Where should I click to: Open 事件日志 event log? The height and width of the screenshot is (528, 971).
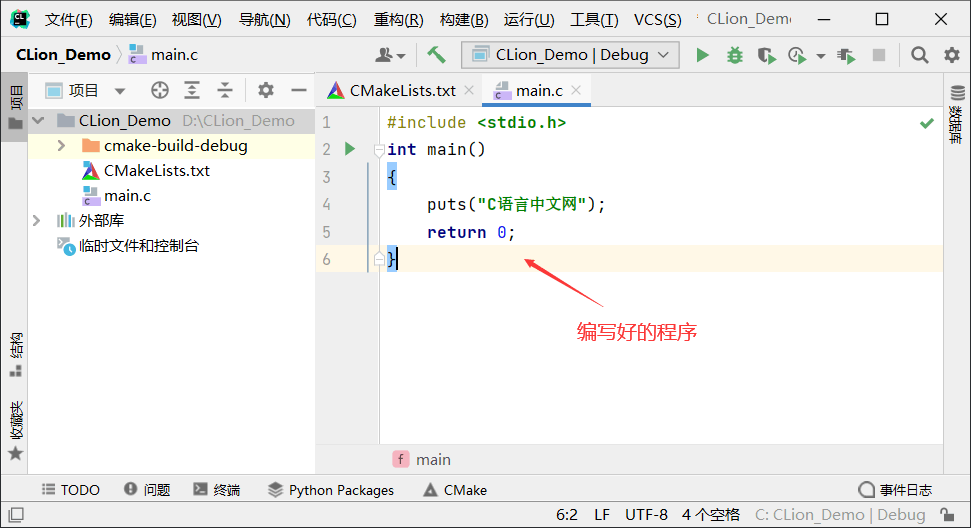895,490
